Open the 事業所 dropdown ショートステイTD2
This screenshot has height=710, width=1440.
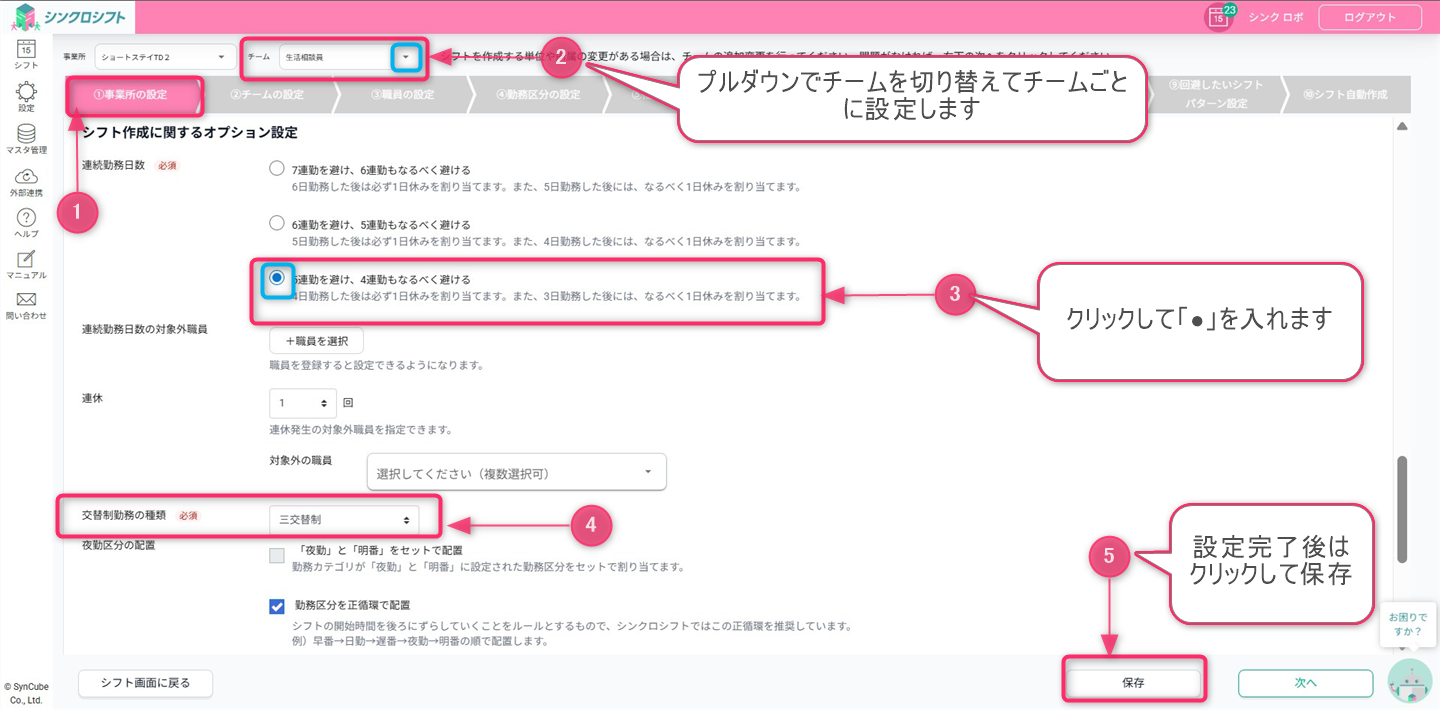coord(160,58)
